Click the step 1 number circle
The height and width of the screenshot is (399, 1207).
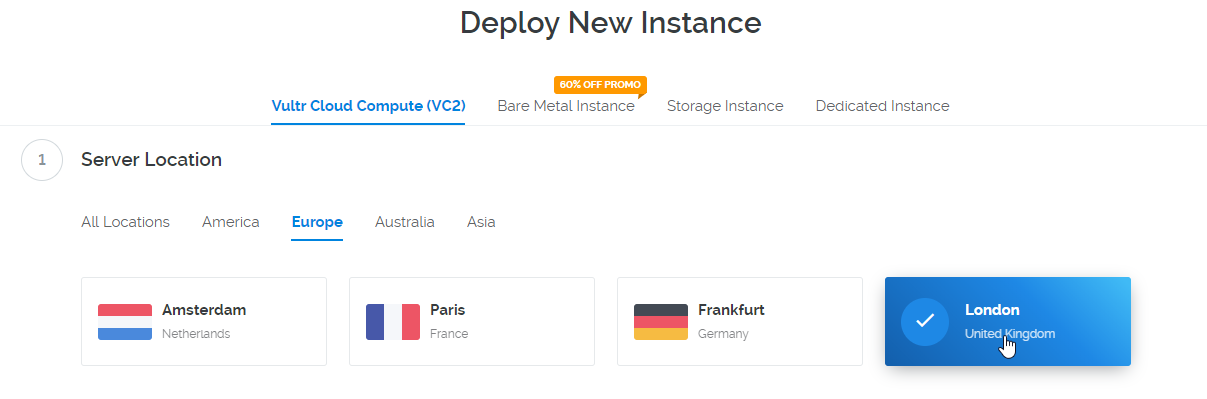click(42, 160)
